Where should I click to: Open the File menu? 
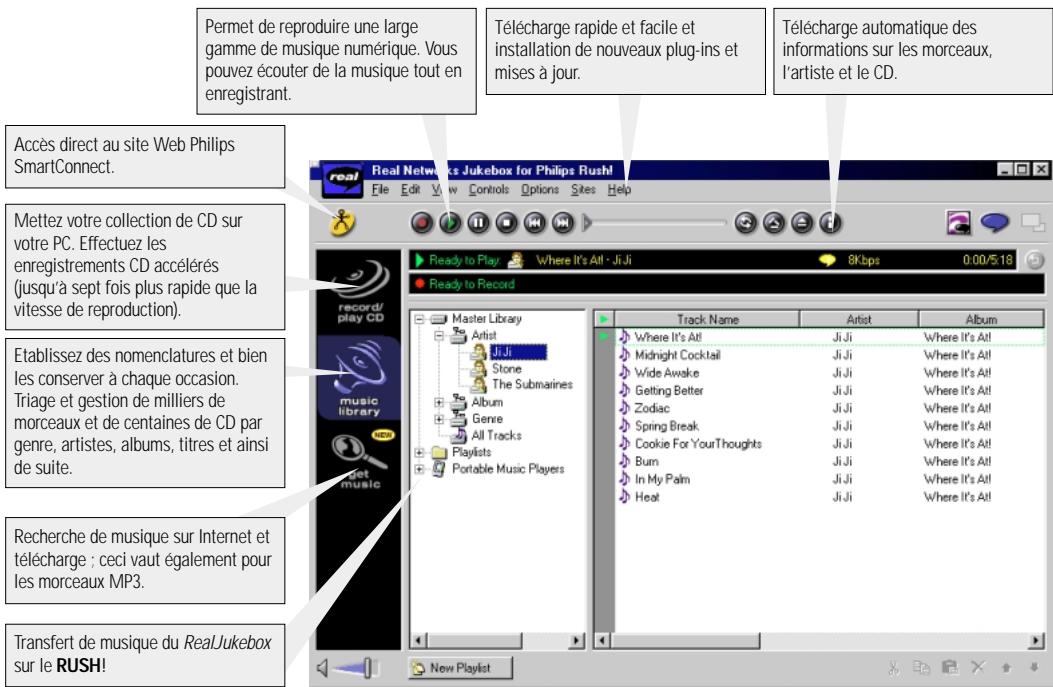tap(380, 189)
